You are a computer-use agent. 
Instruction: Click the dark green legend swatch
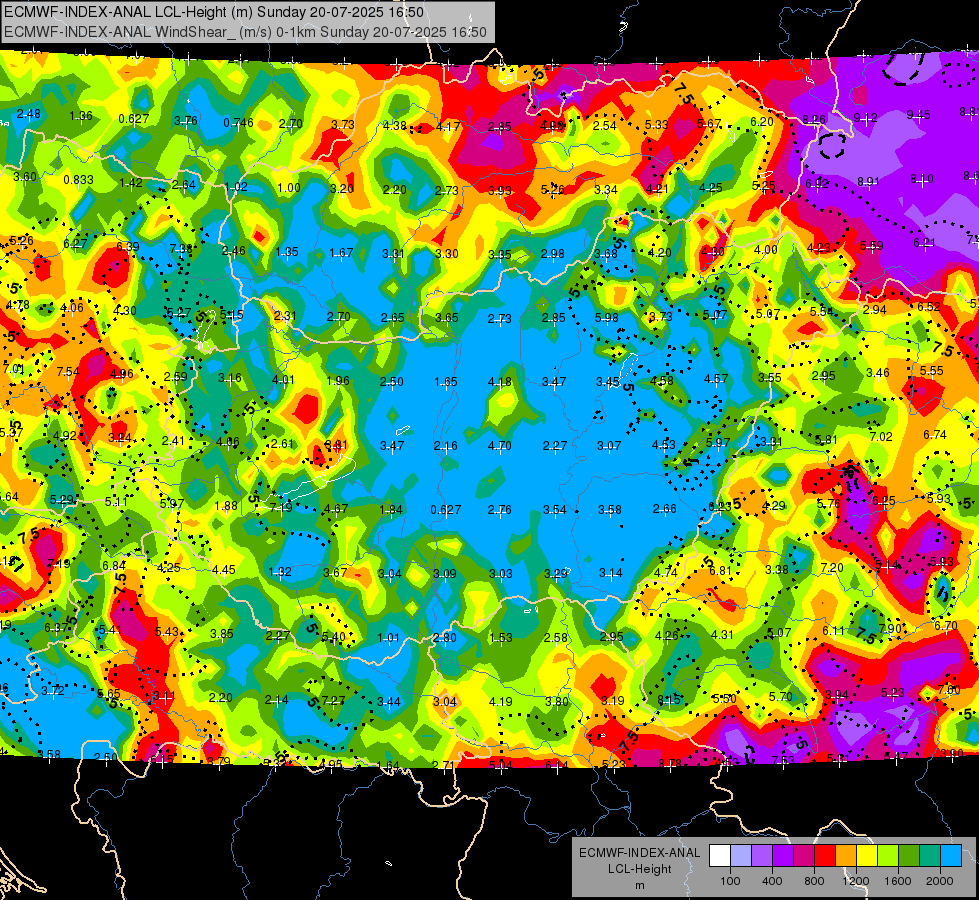click(x=909, y=856)
